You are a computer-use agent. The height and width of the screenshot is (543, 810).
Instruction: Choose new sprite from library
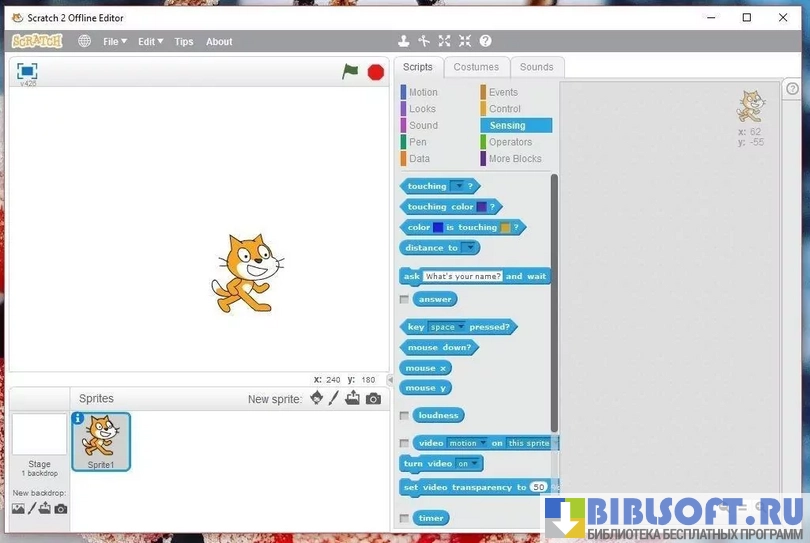[x=317, y=398]
